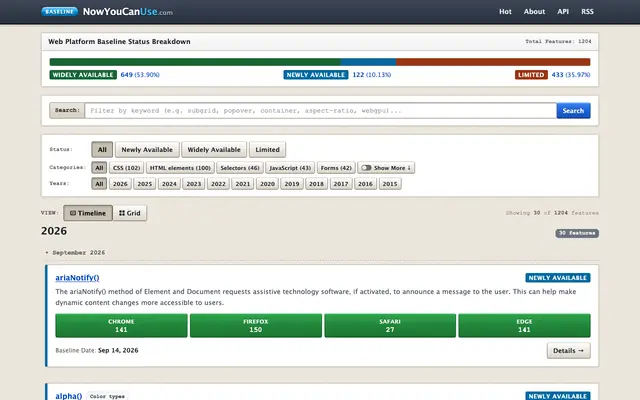Filter by year 2025
The height and width of the screenshot is (400, 640).
(144, 184)
